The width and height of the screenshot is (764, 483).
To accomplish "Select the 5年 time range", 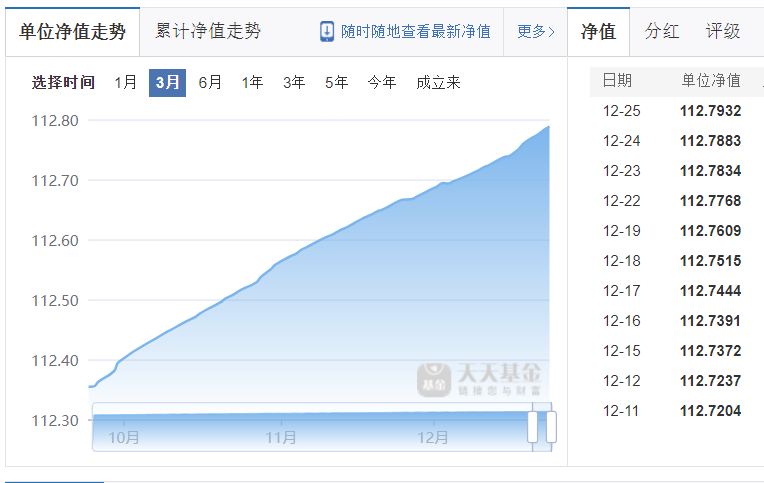I will tap(337, 82).
